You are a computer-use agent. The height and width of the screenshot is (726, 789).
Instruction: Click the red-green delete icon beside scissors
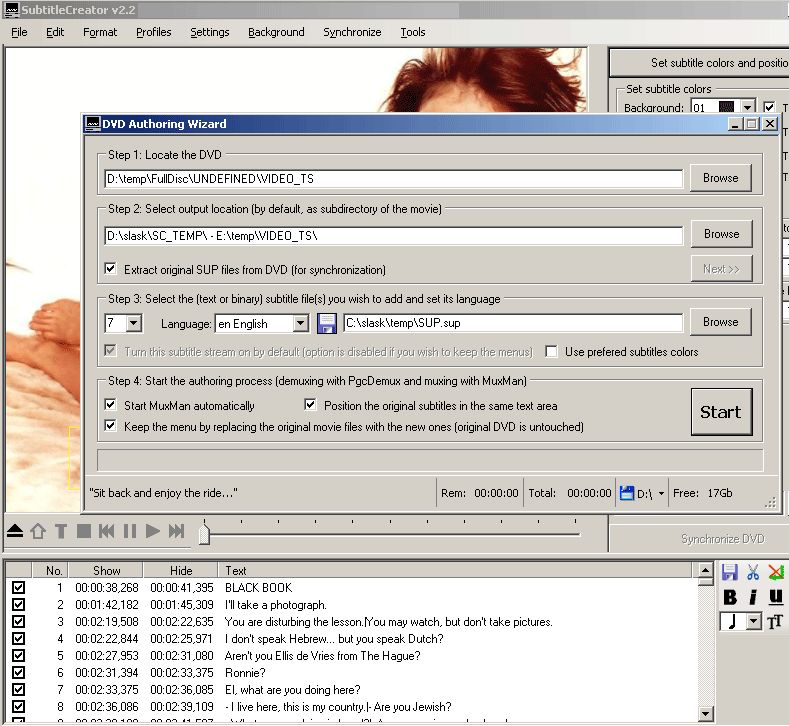(x=776, y=572)
